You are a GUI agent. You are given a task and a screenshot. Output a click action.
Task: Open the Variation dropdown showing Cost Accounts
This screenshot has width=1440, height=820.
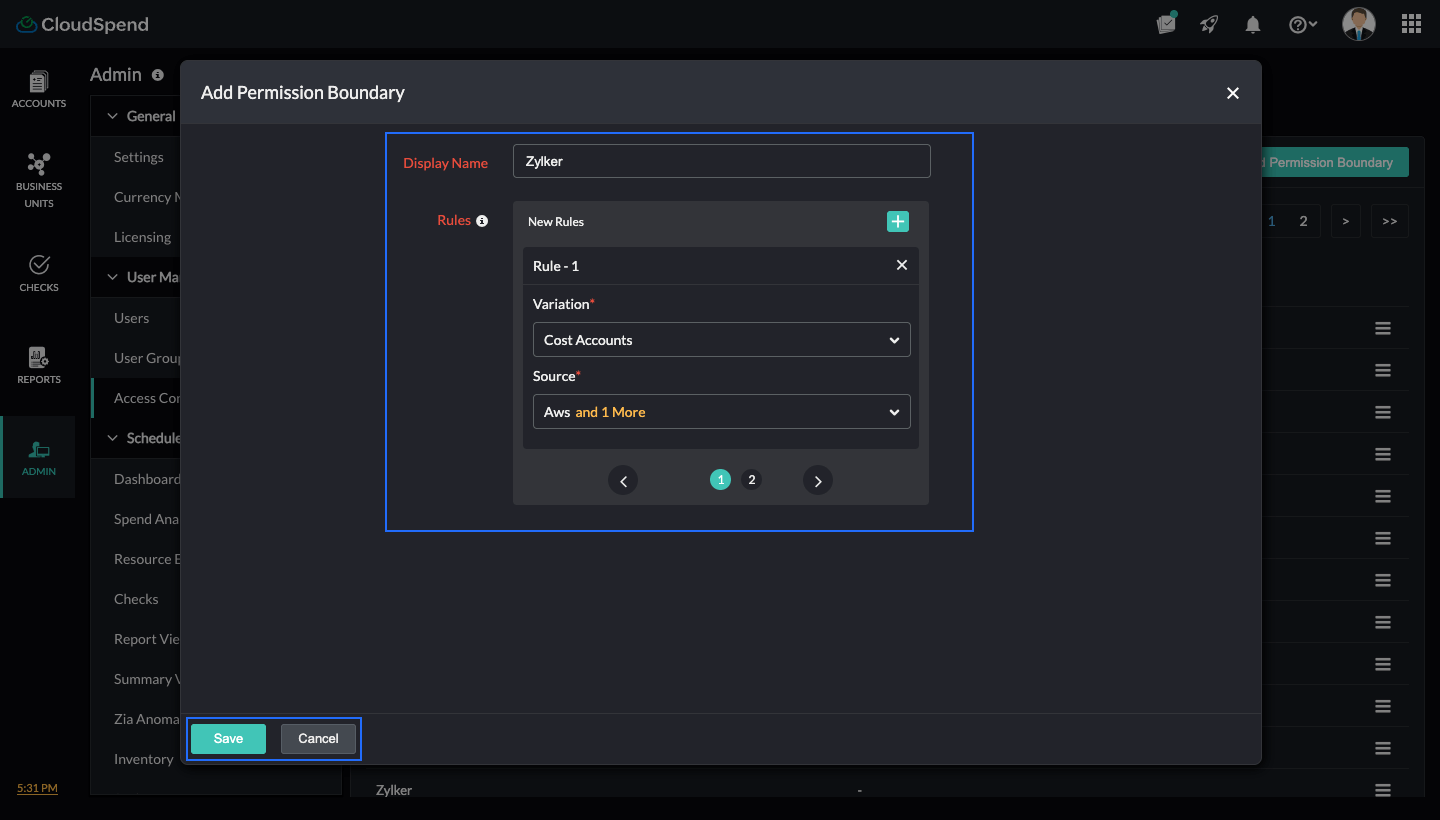point(721,340)
